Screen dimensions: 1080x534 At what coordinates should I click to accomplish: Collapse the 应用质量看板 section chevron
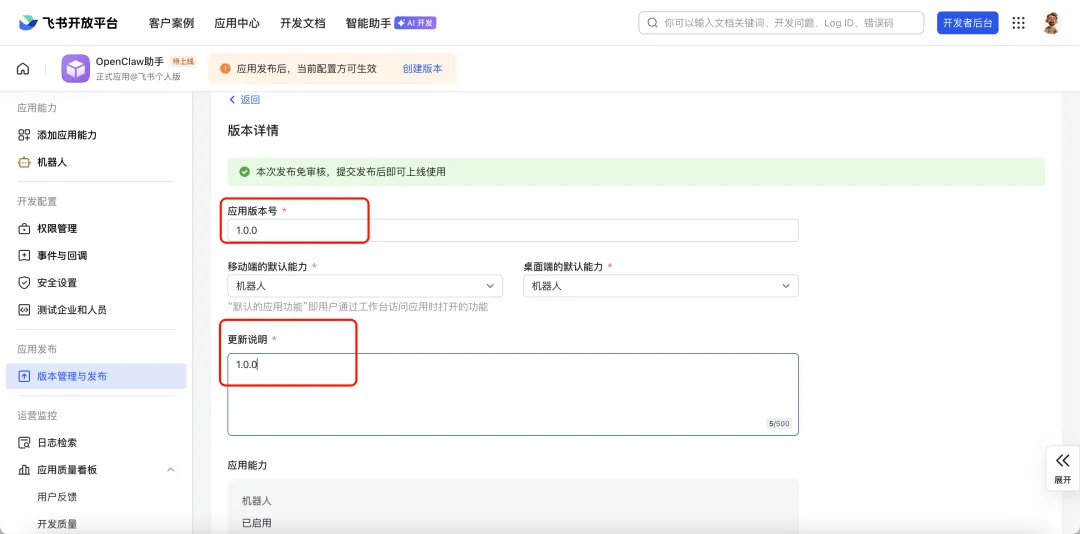(x=171, y=470)
